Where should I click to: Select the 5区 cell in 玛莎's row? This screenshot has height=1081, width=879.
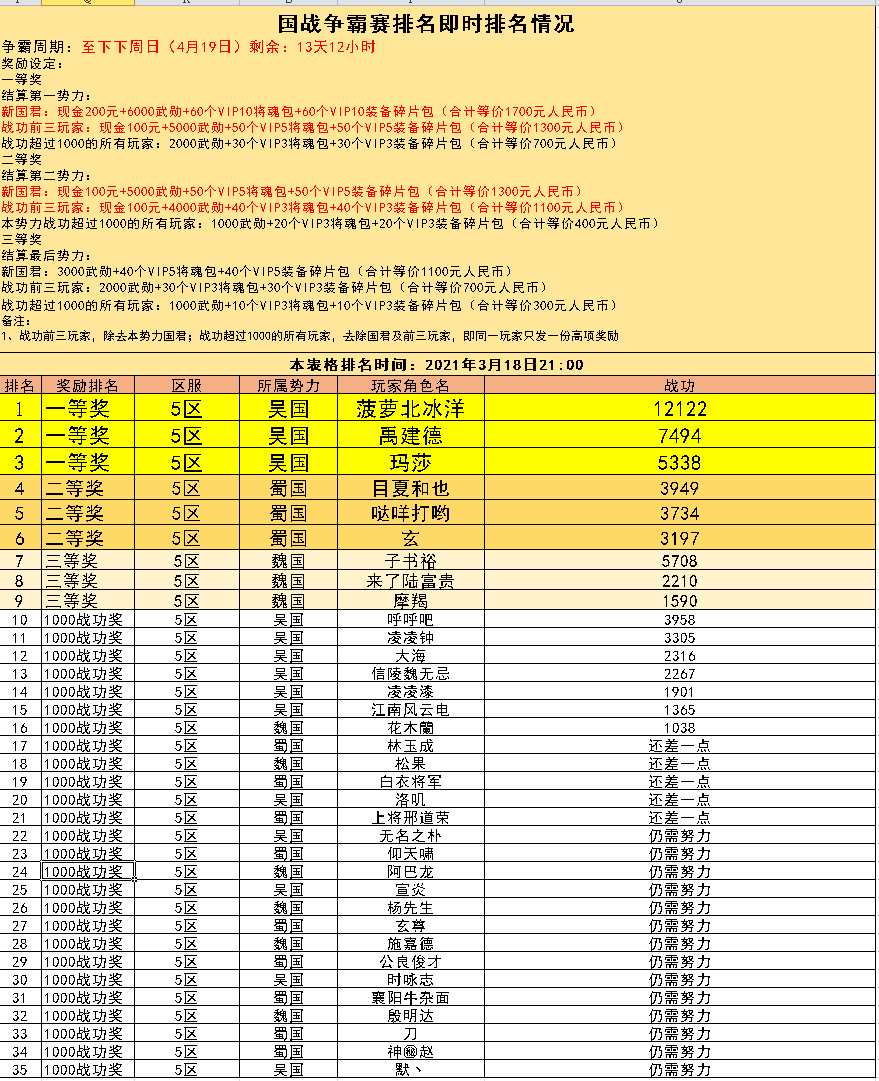187,463
